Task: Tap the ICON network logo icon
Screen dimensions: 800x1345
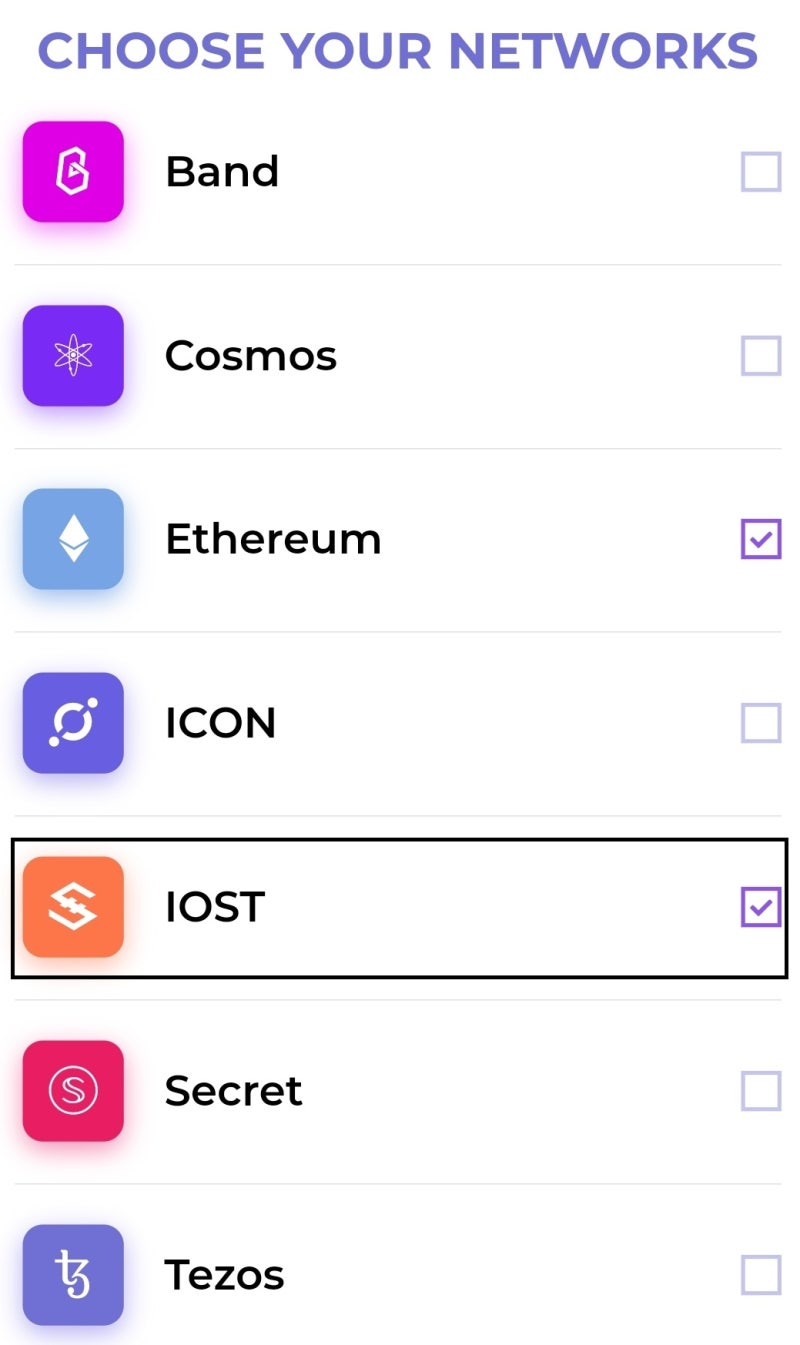Action: coord(73,723)
